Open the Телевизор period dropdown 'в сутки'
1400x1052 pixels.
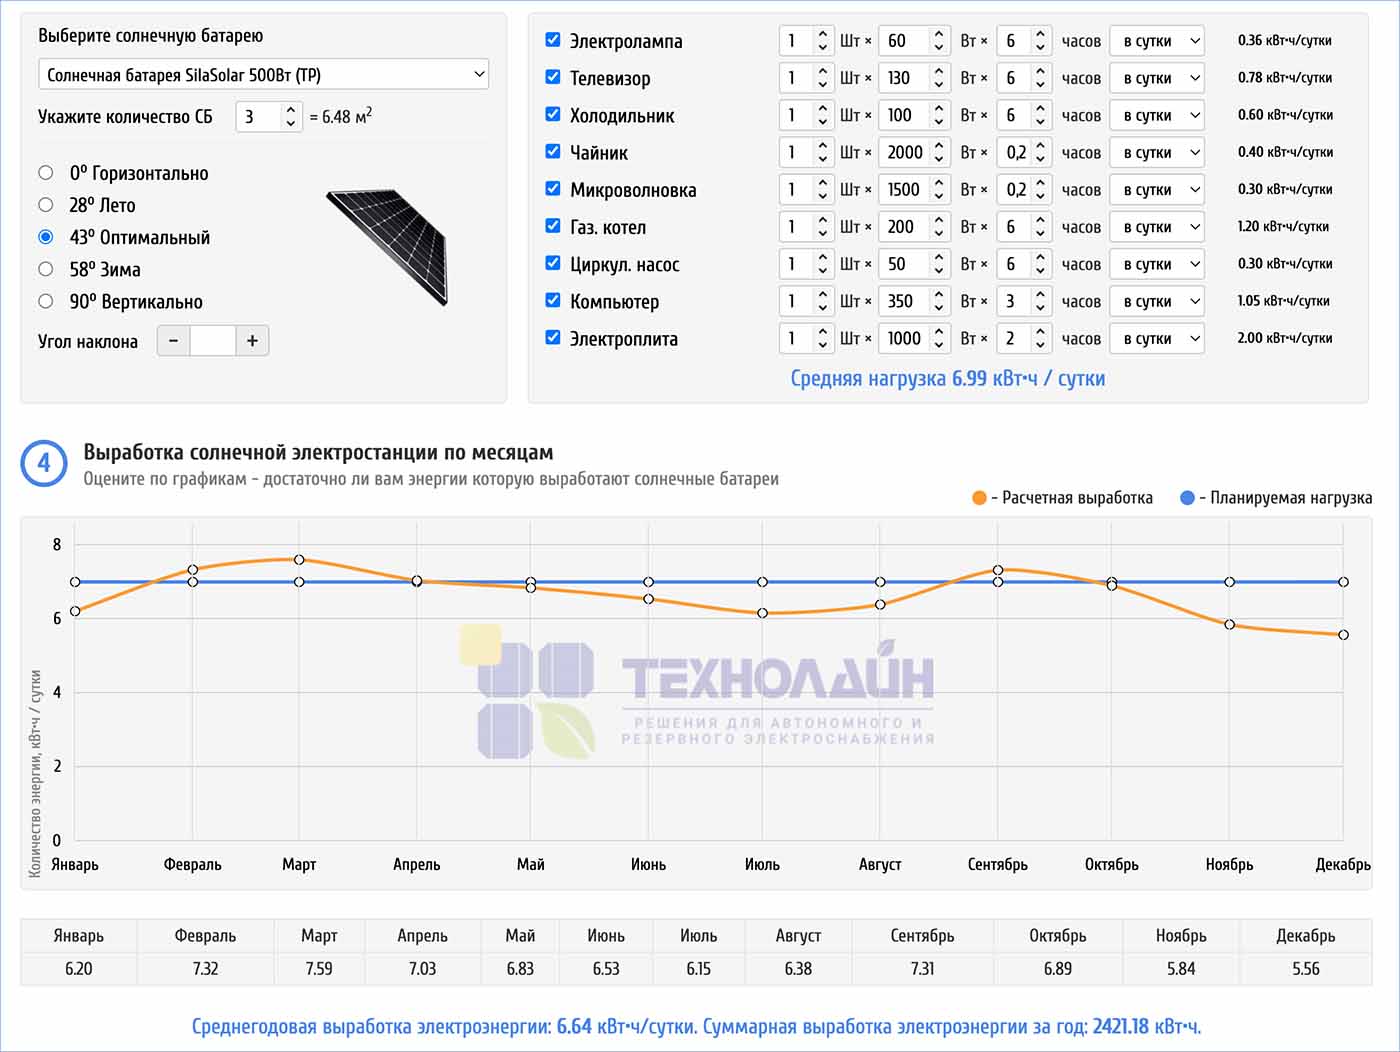pyautogui.click(x=1157, y=78)
